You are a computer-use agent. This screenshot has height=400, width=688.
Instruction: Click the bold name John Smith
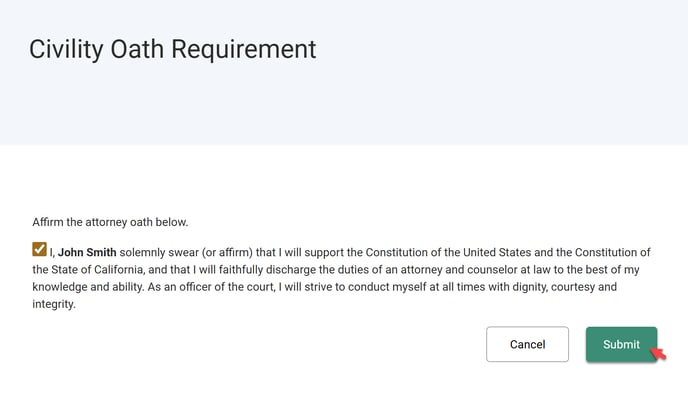87,252
